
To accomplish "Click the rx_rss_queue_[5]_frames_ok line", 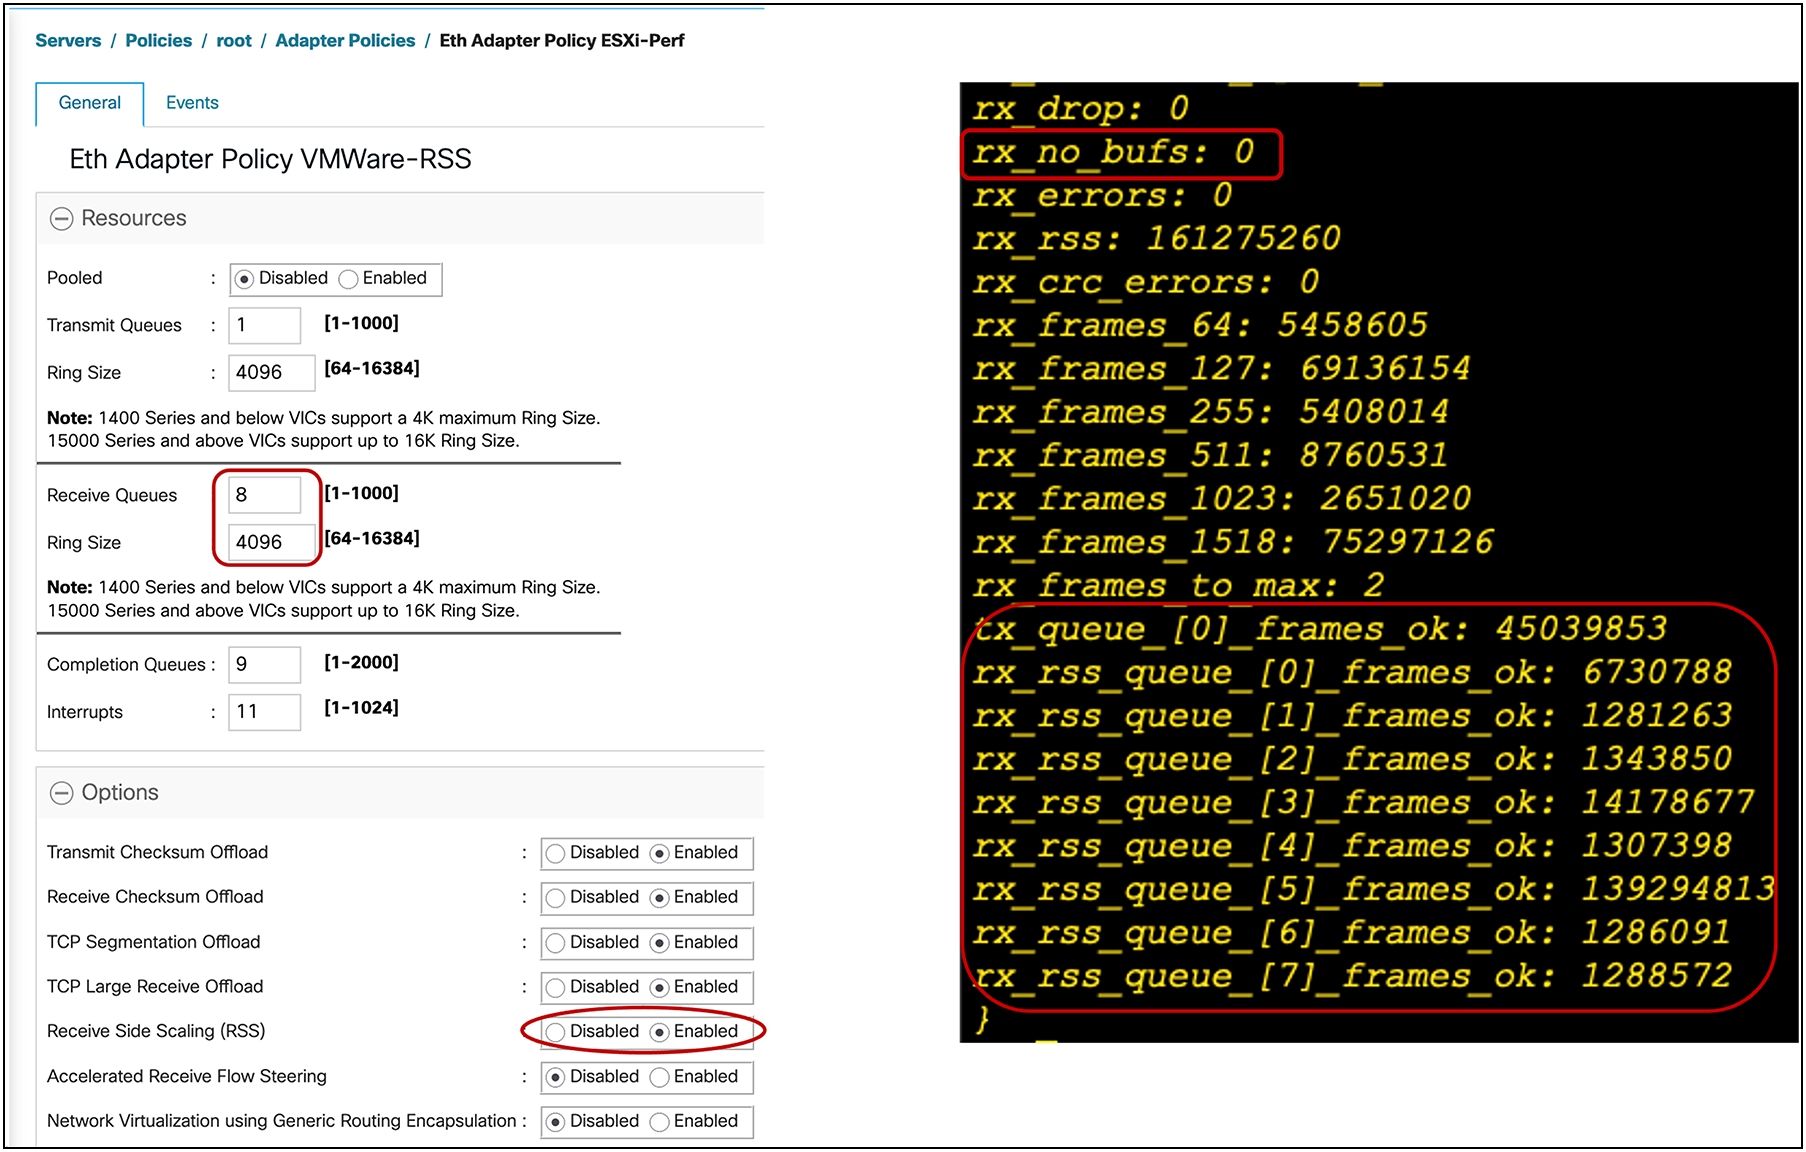I will pos(1374,890).
